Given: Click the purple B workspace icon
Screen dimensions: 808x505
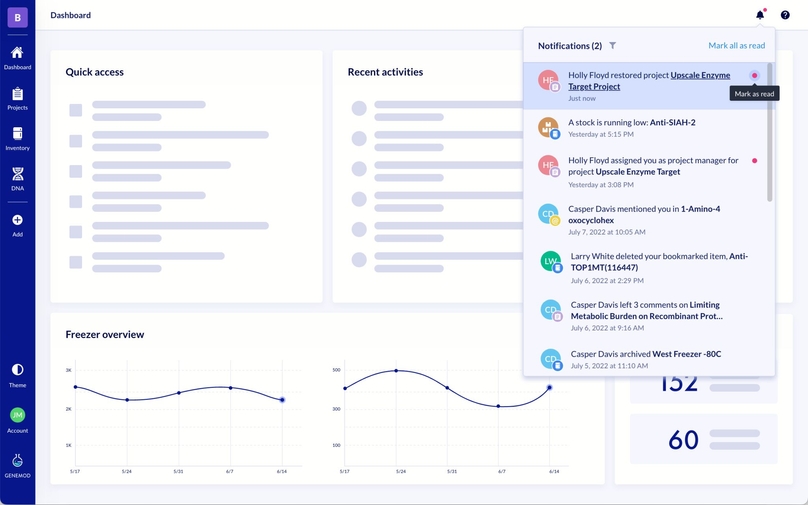Looking at the screenshot, I should point(18,18).
